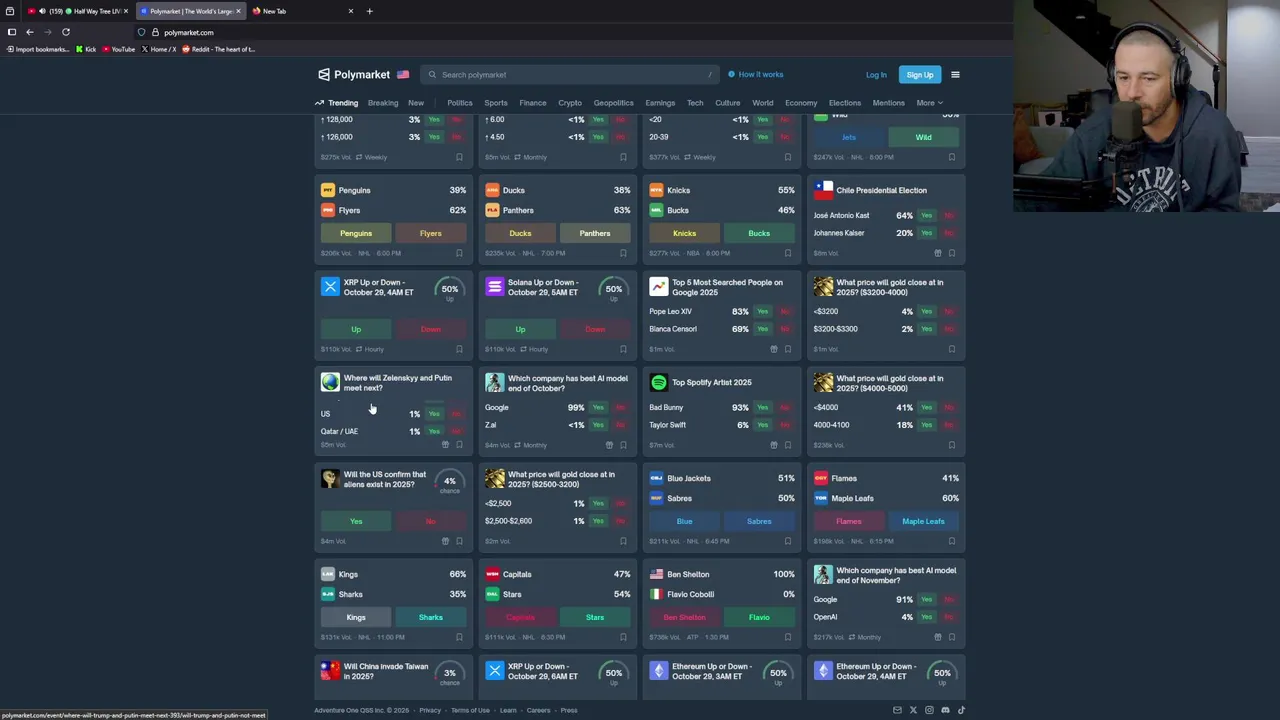Focus the Search polymarket field
The image size is (1280, 720).
(570, 75)
